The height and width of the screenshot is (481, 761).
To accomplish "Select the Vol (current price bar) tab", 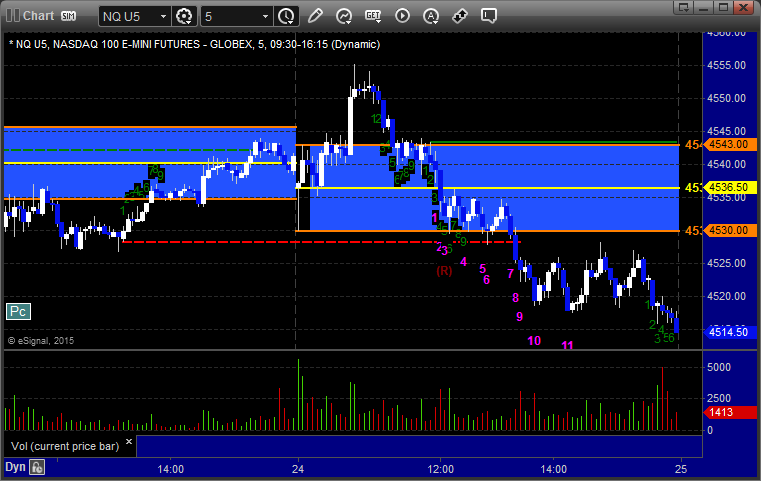I will pos(65,446).
